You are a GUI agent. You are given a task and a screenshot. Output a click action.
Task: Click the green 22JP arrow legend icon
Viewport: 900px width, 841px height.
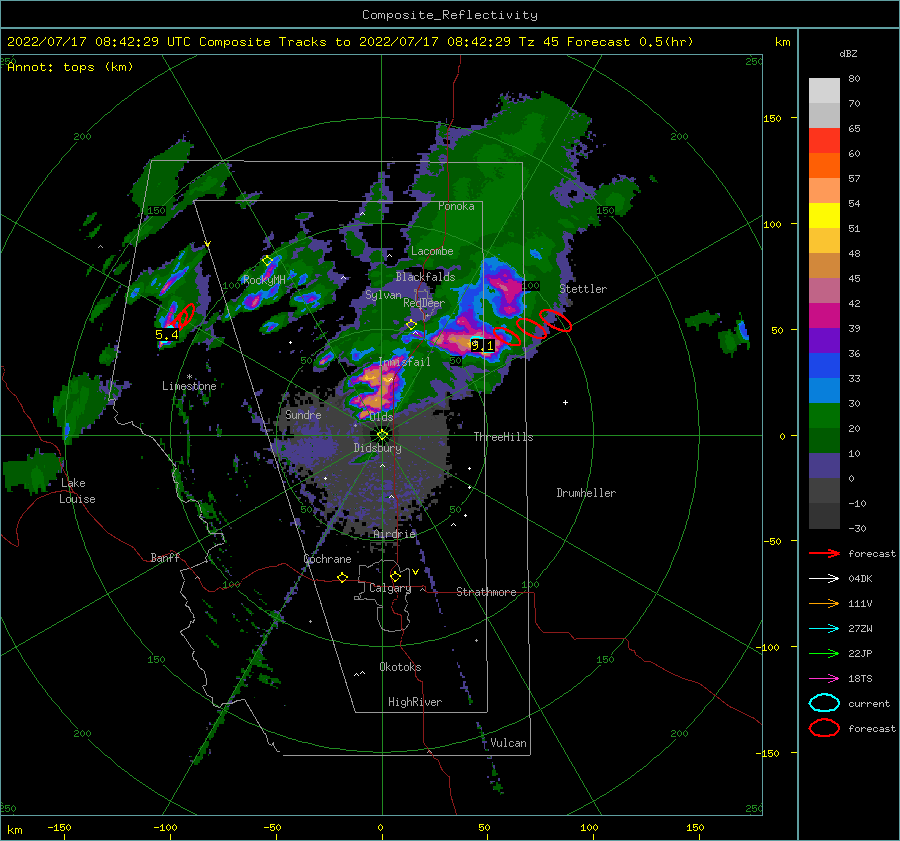(x=824, y=653)
